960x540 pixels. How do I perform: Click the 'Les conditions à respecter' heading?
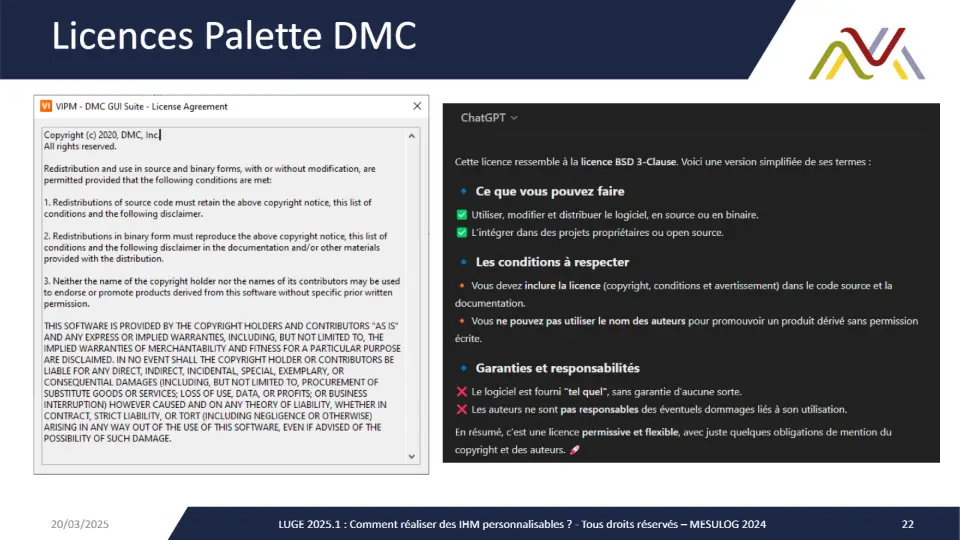[552, 262]
